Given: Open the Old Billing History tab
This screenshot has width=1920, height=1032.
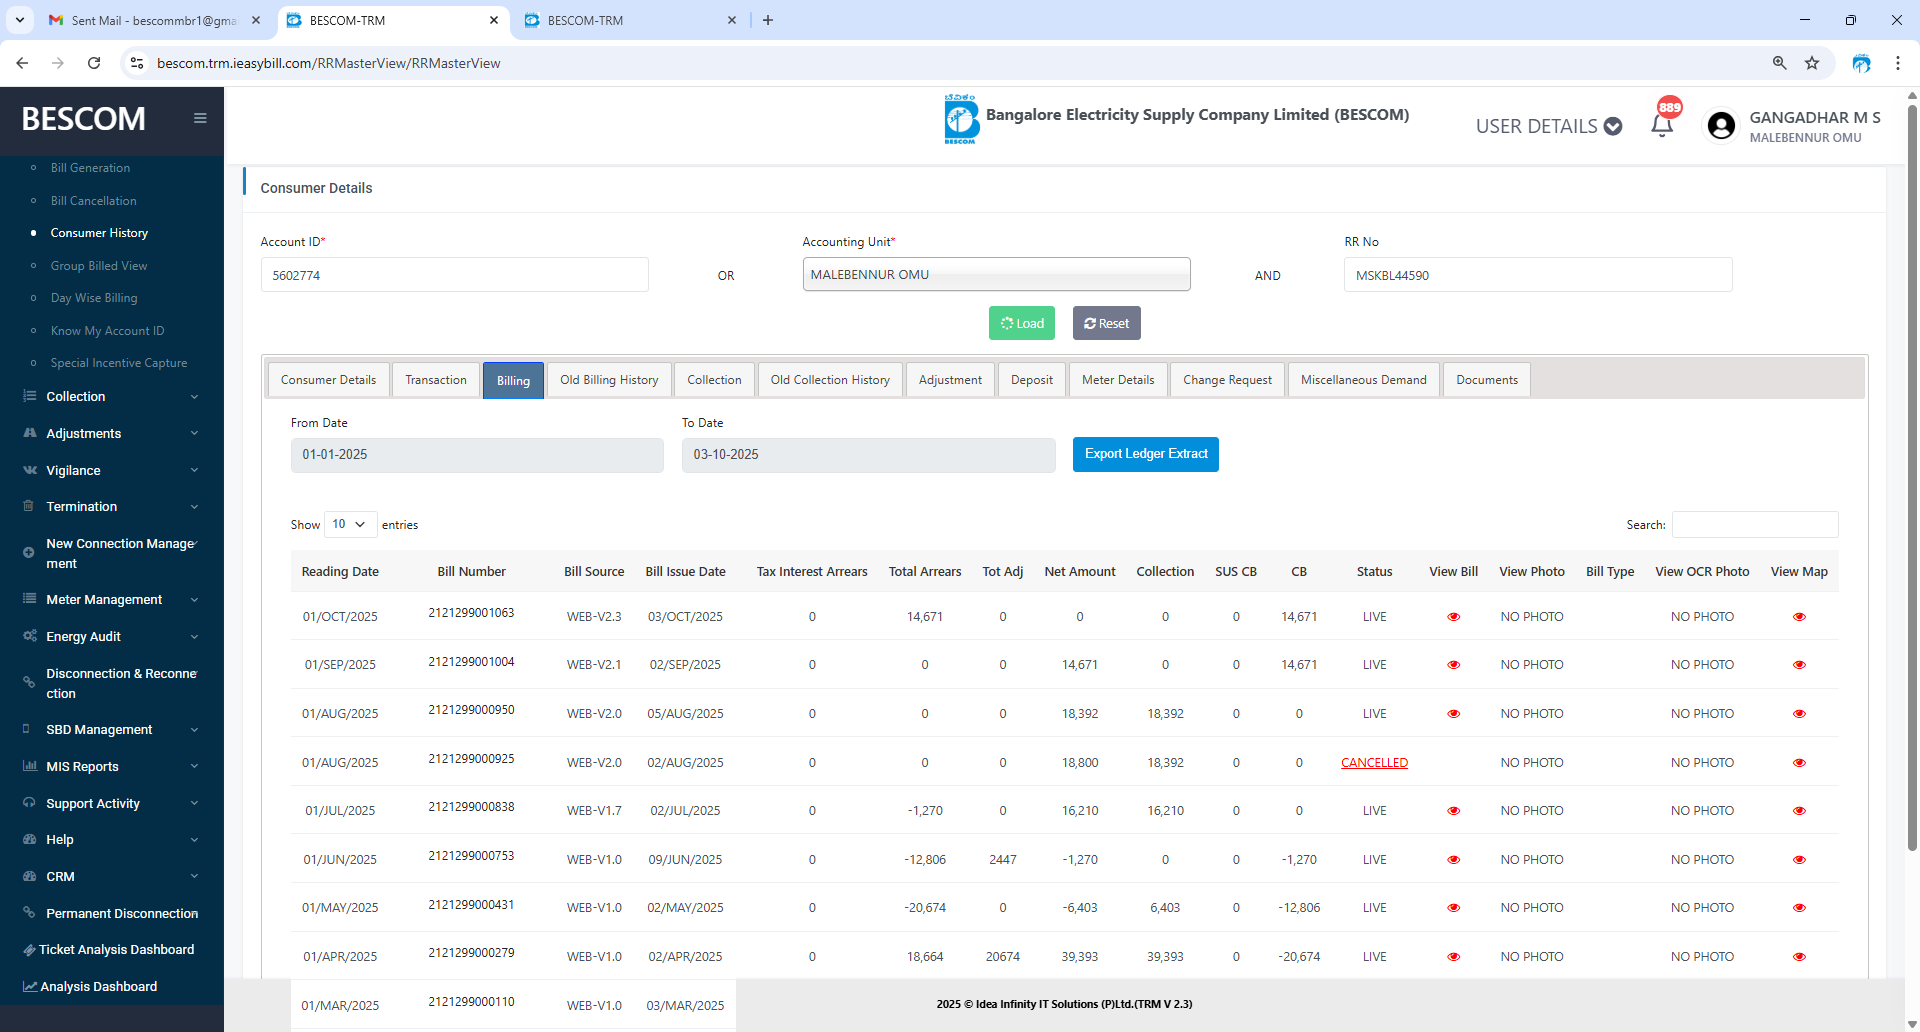Looking at the screenshot, I should [x=608, y=380].
